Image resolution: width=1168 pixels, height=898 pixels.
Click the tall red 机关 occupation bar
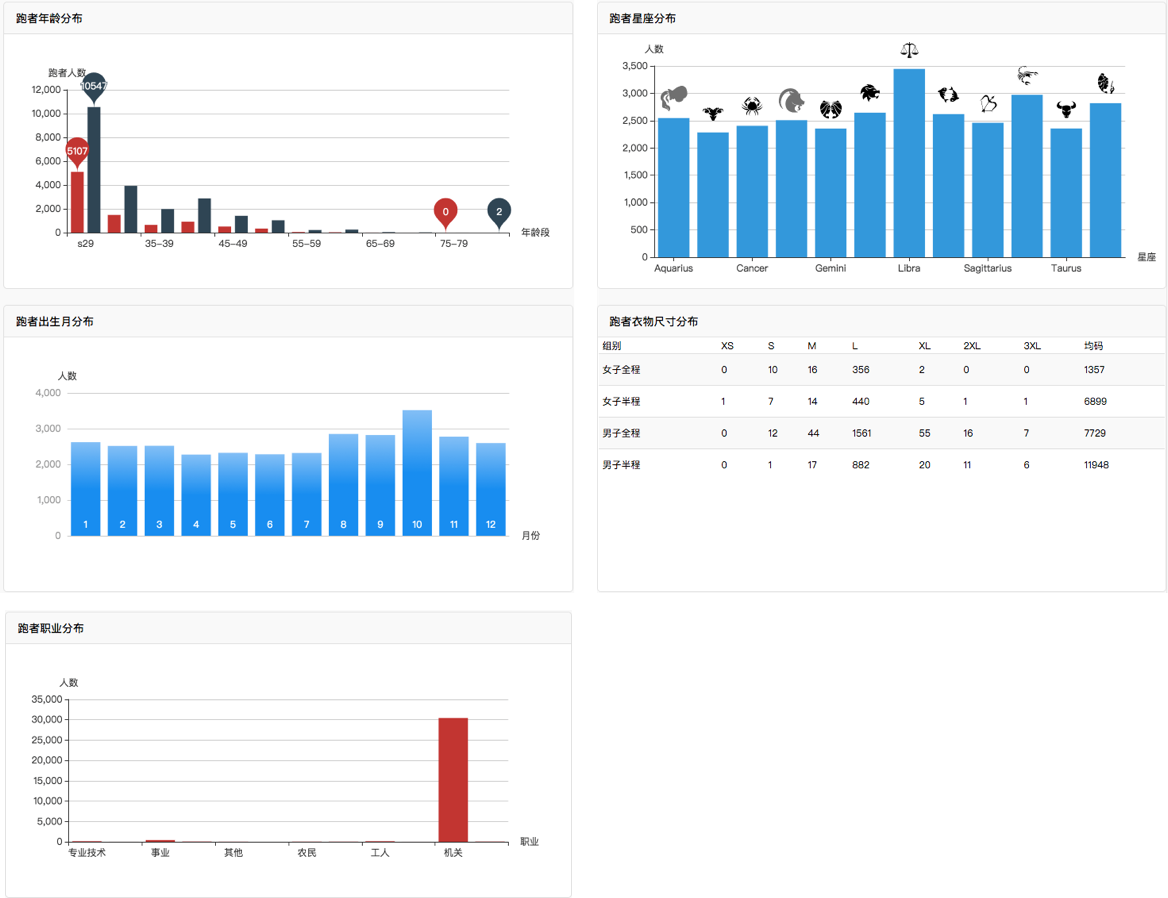[x=453, y=779]
